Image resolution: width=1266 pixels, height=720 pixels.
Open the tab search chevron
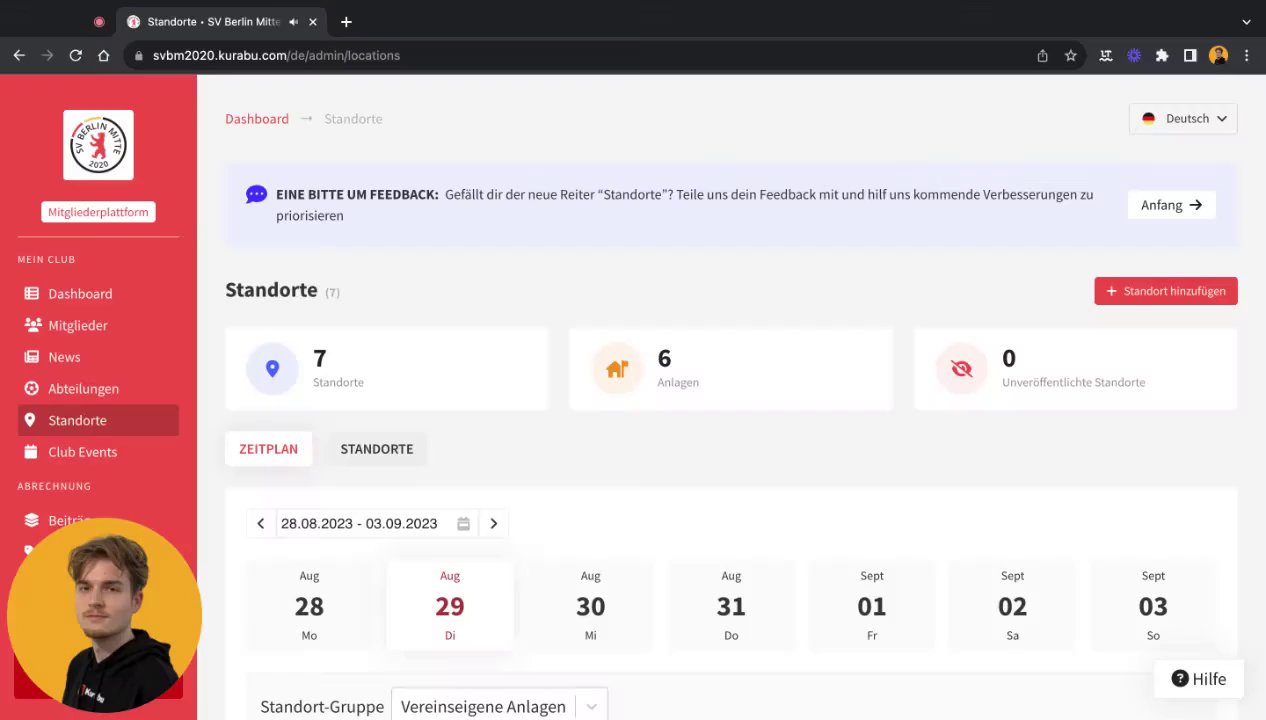point(1246,22)
